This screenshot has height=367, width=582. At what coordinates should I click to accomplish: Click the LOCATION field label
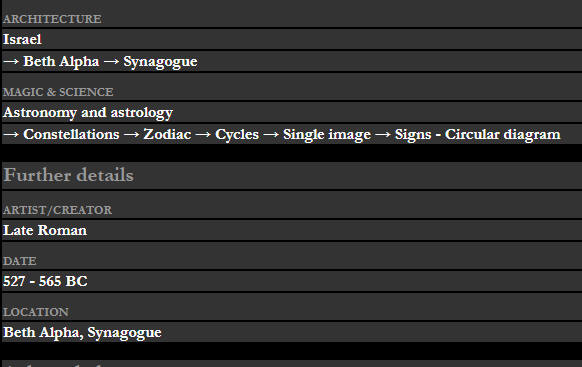(x=36, y=312)
